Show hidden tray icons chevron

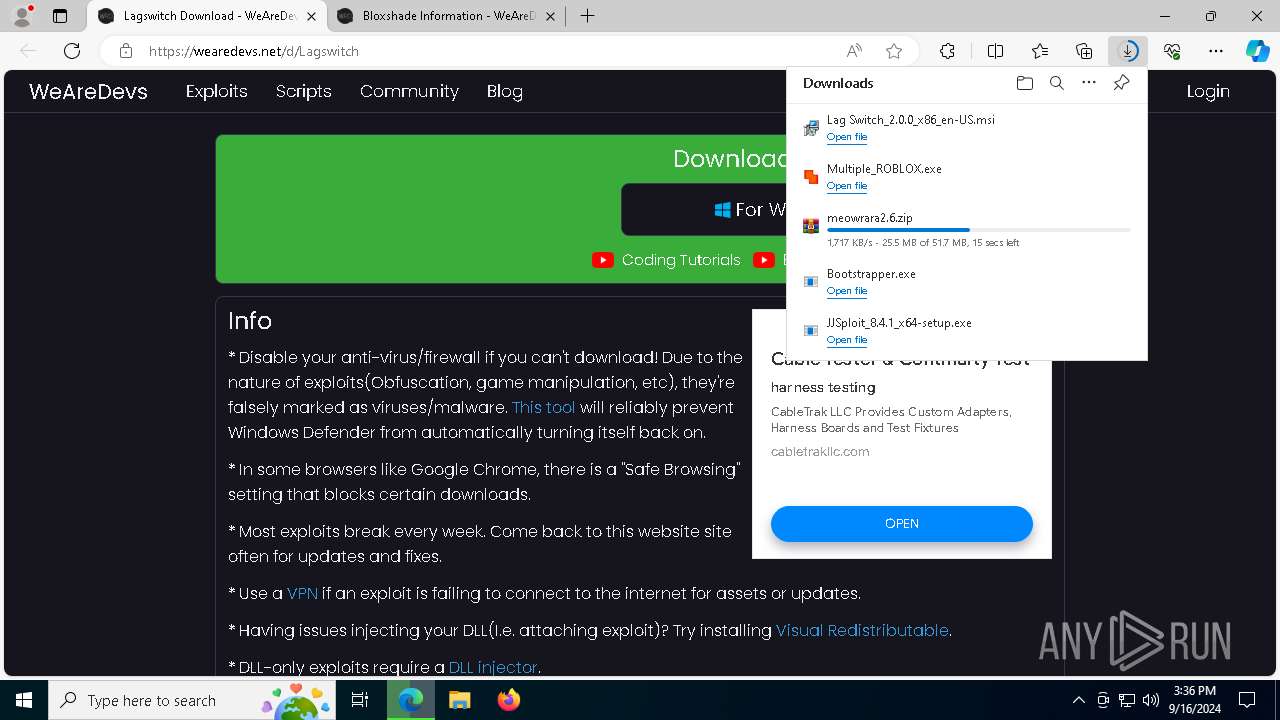tap(1078, 700)
